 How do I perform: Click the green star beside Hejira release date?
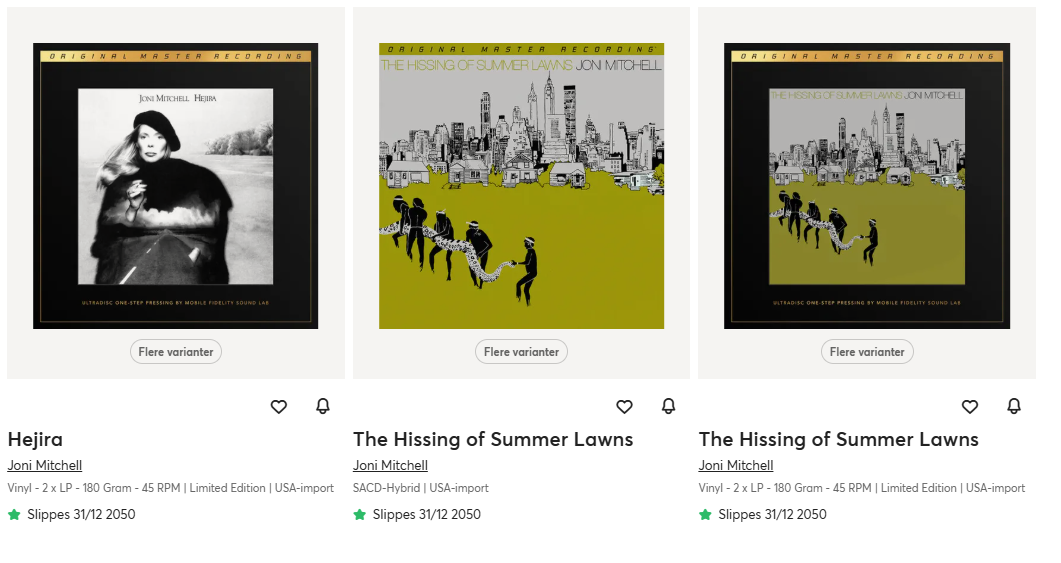14,515
